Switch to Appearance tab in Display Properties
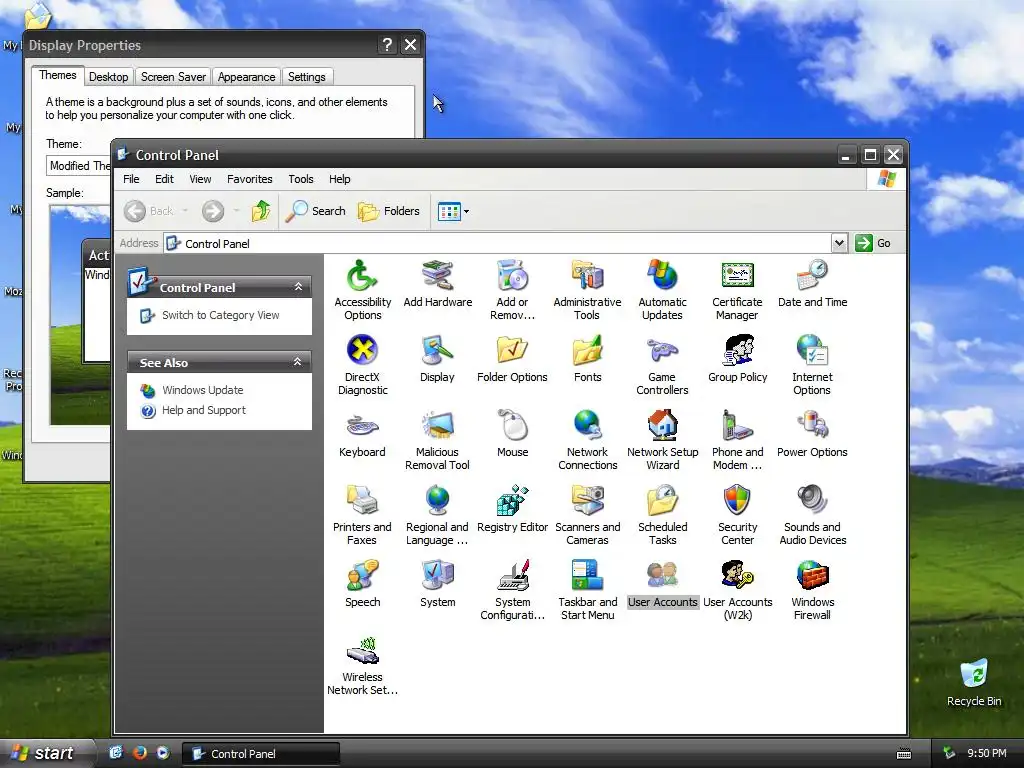 click(246, 77)
